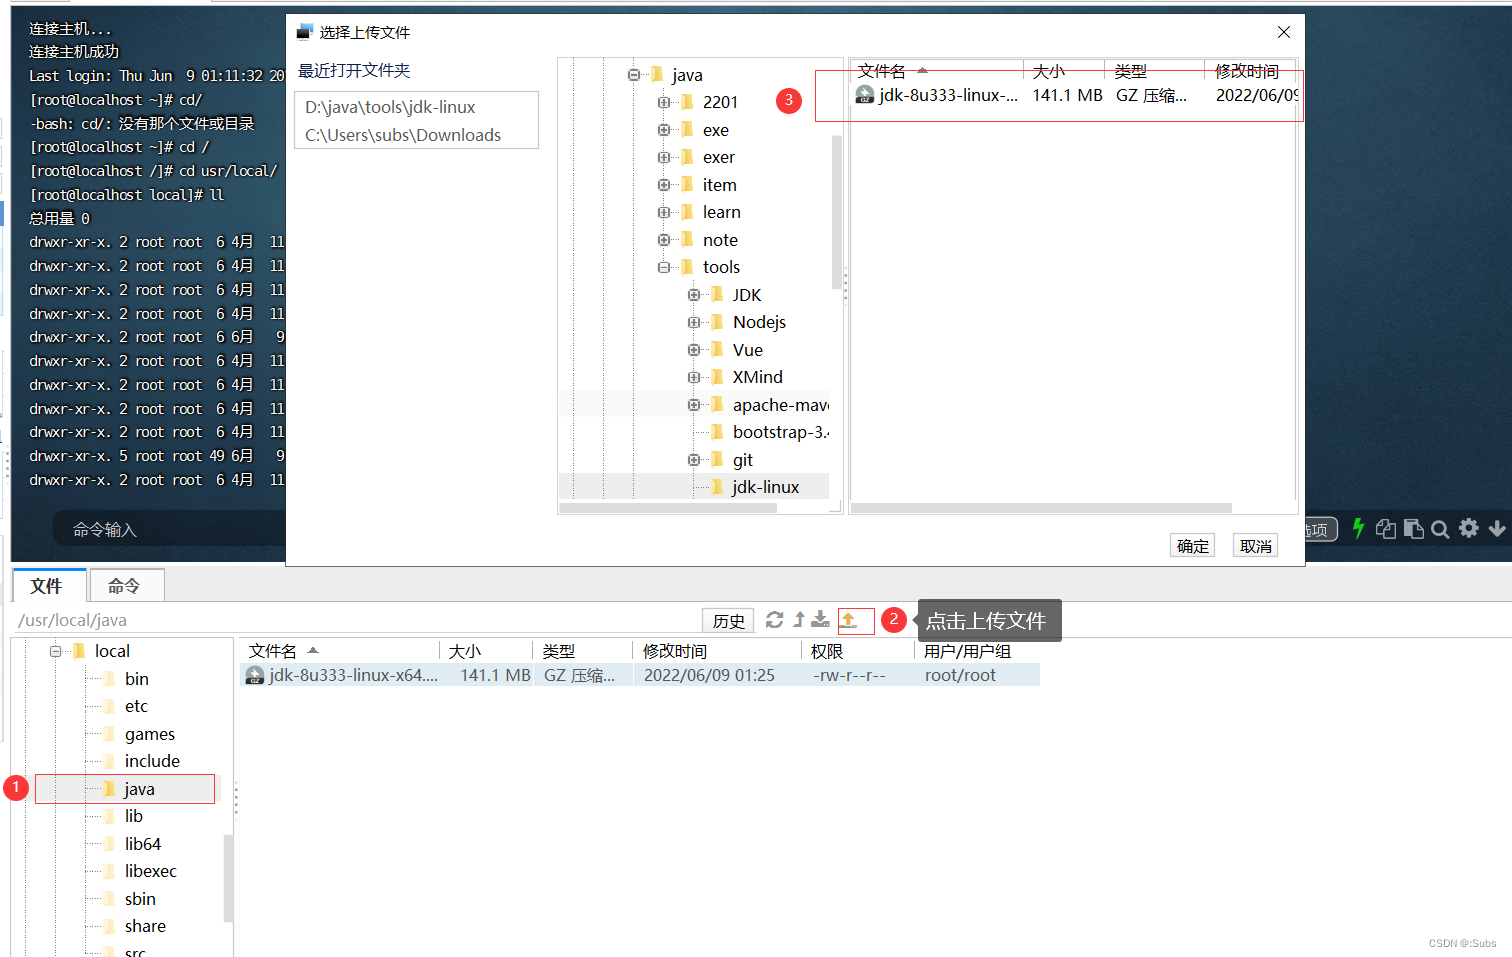1512x957 pixels.
Task: Select the upload file icon highlighted in red
Action: [856, 620]
